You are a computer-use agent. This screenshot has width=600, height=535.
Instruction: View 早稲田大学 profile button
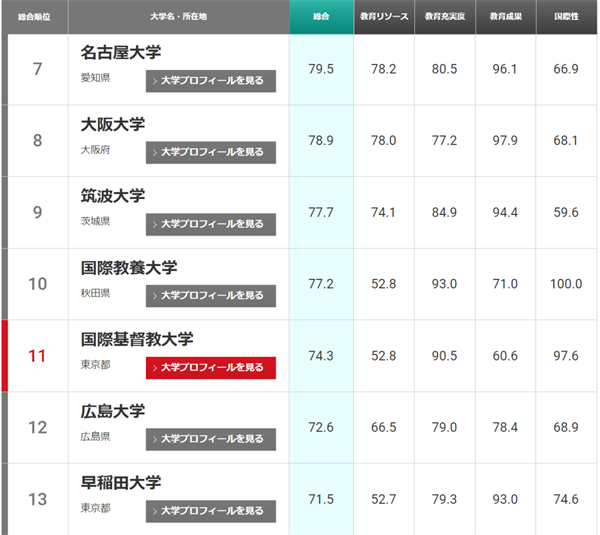click(x=211, y=511)
